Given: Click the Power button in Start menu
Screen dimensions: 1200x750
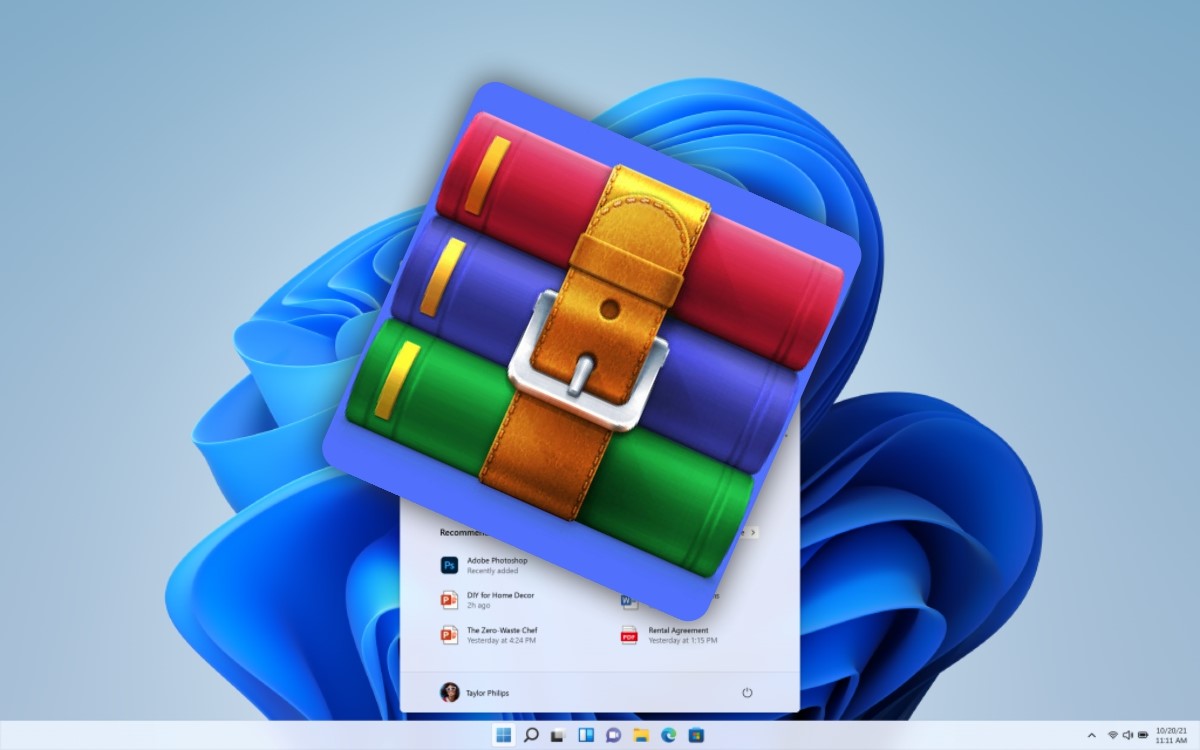Looking at the screenshot, I should coord(746,692).
